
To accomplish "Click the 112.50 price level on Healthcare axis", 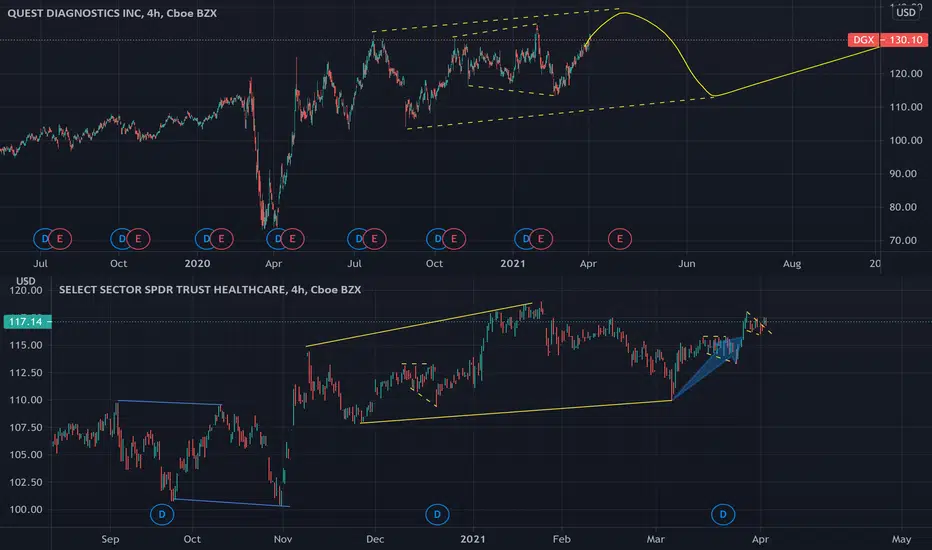I will [26, 372].
